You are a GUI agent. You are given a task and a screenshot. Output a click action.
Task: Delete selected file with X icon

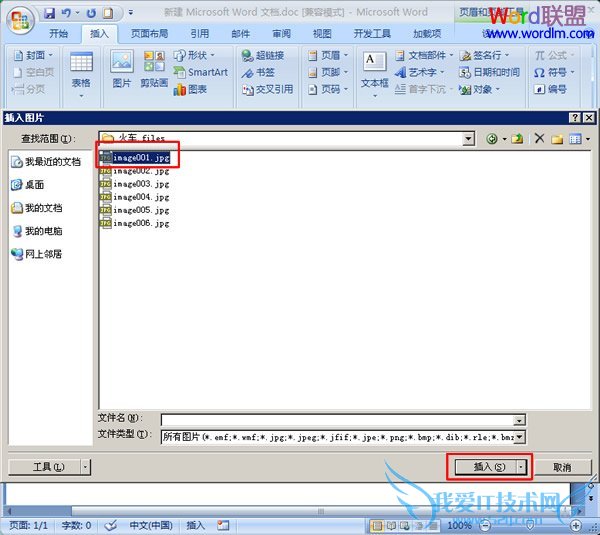pyautogui.click(x=540, y=138)
